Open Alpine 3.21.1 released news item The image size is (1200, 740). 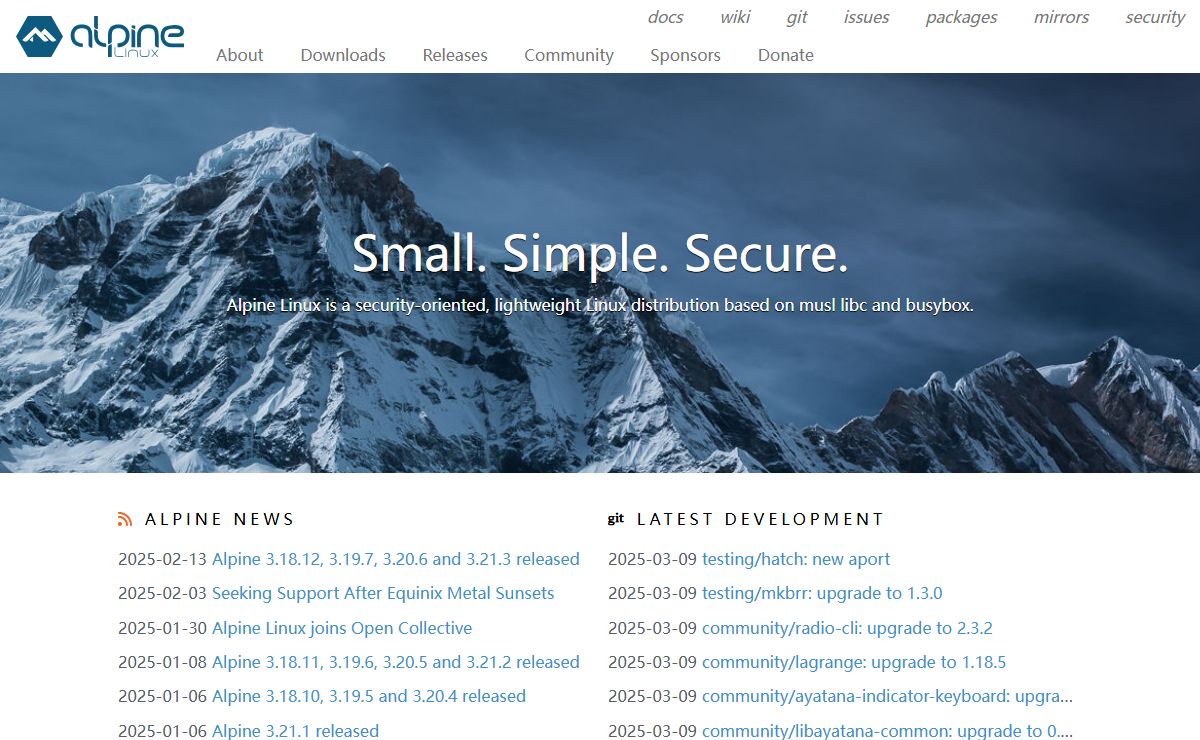coord(296,730)
